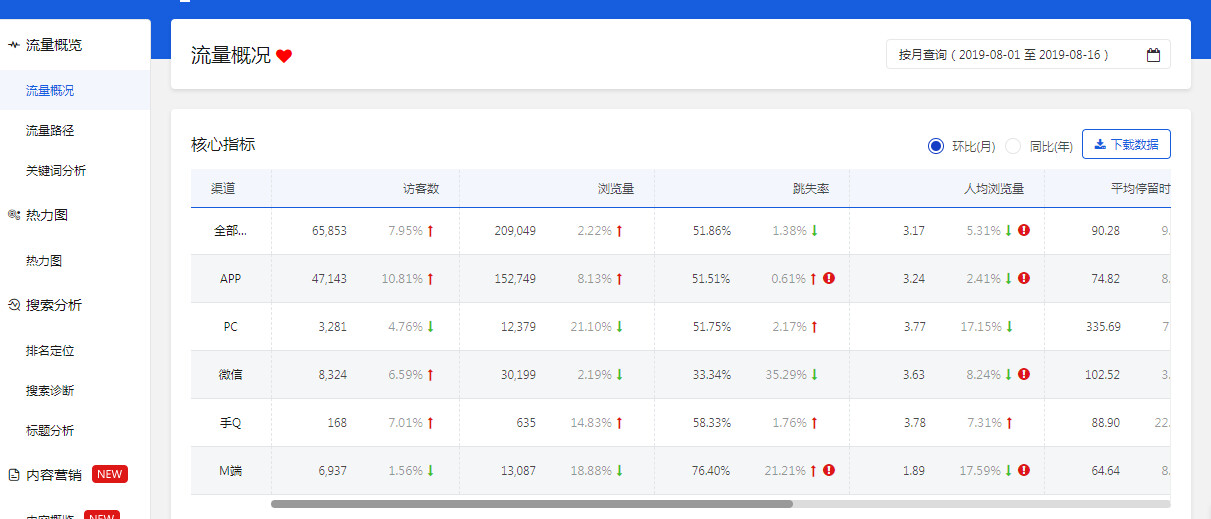Select the 同比(年) radio button
1211x519 pixels.
click(x=1013, y=146)
